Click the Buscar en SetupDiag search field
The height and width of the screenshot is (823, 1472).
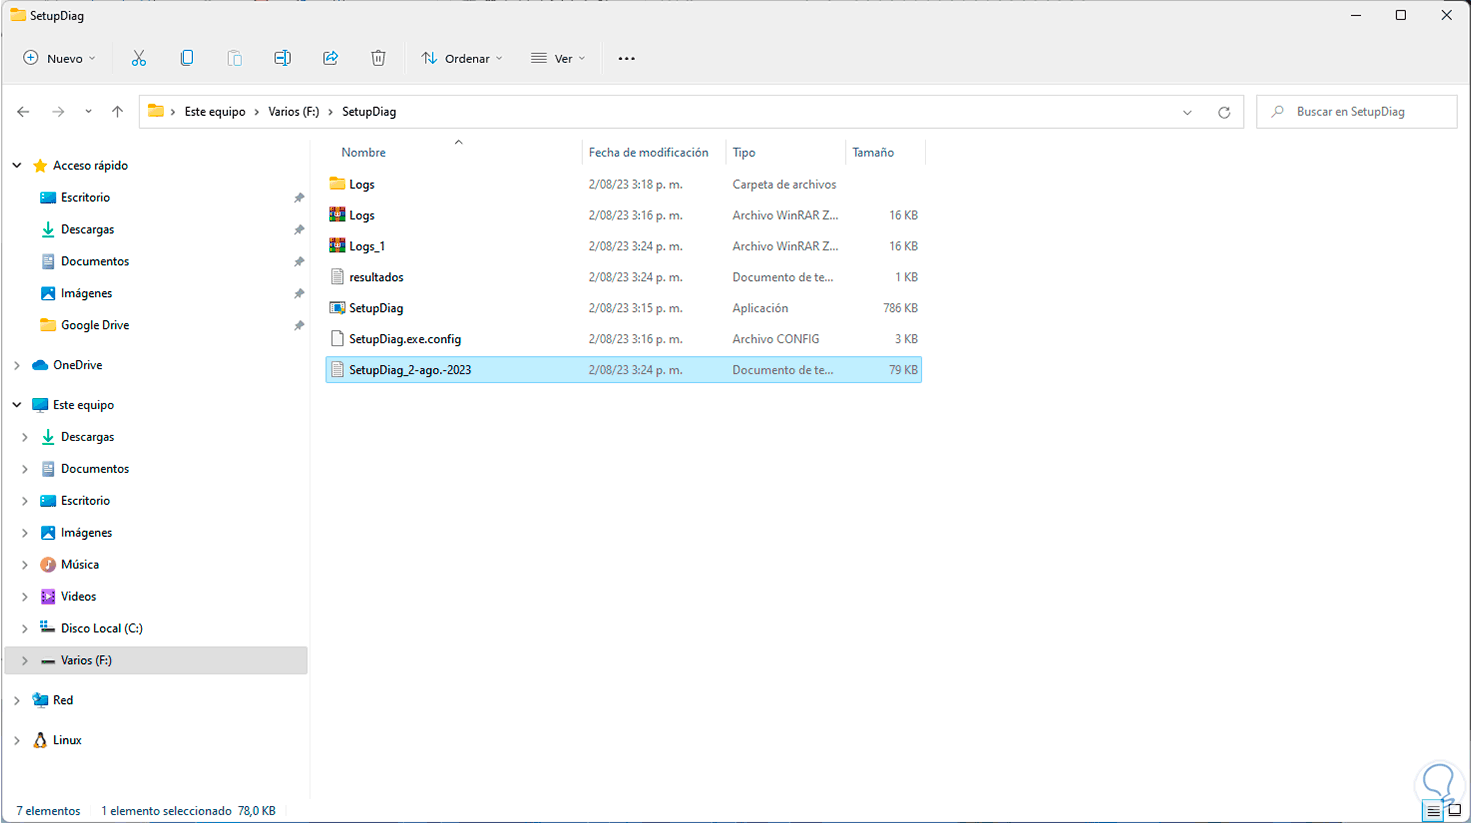click(x=1357, y=112)
